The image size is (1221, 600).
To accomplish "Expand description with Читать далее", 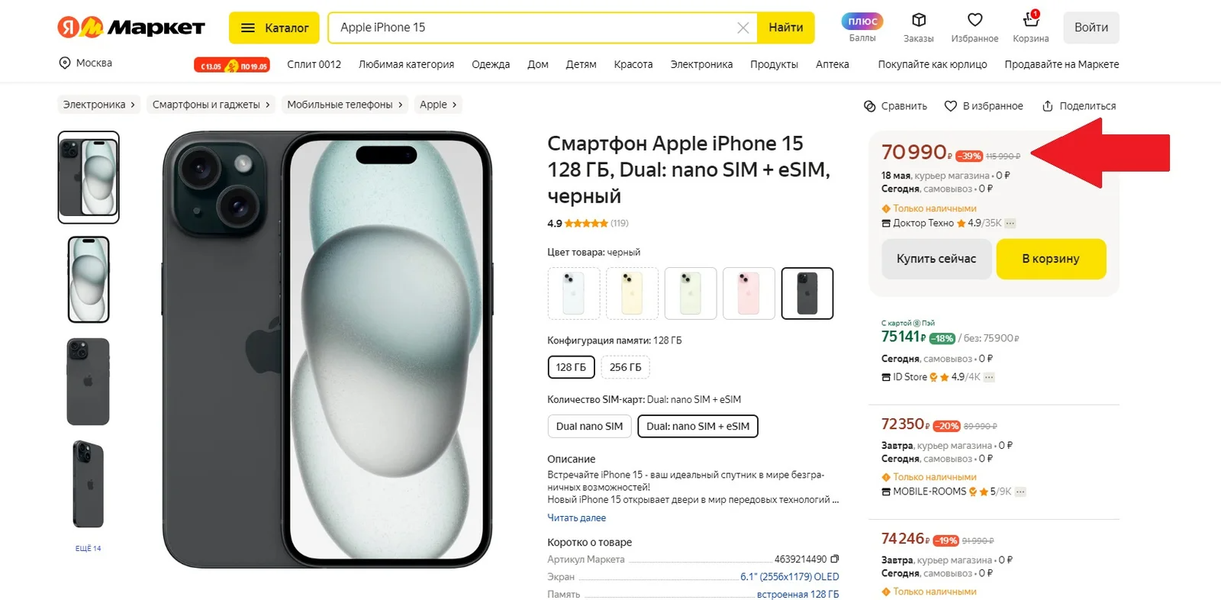I will click(576, 518).
